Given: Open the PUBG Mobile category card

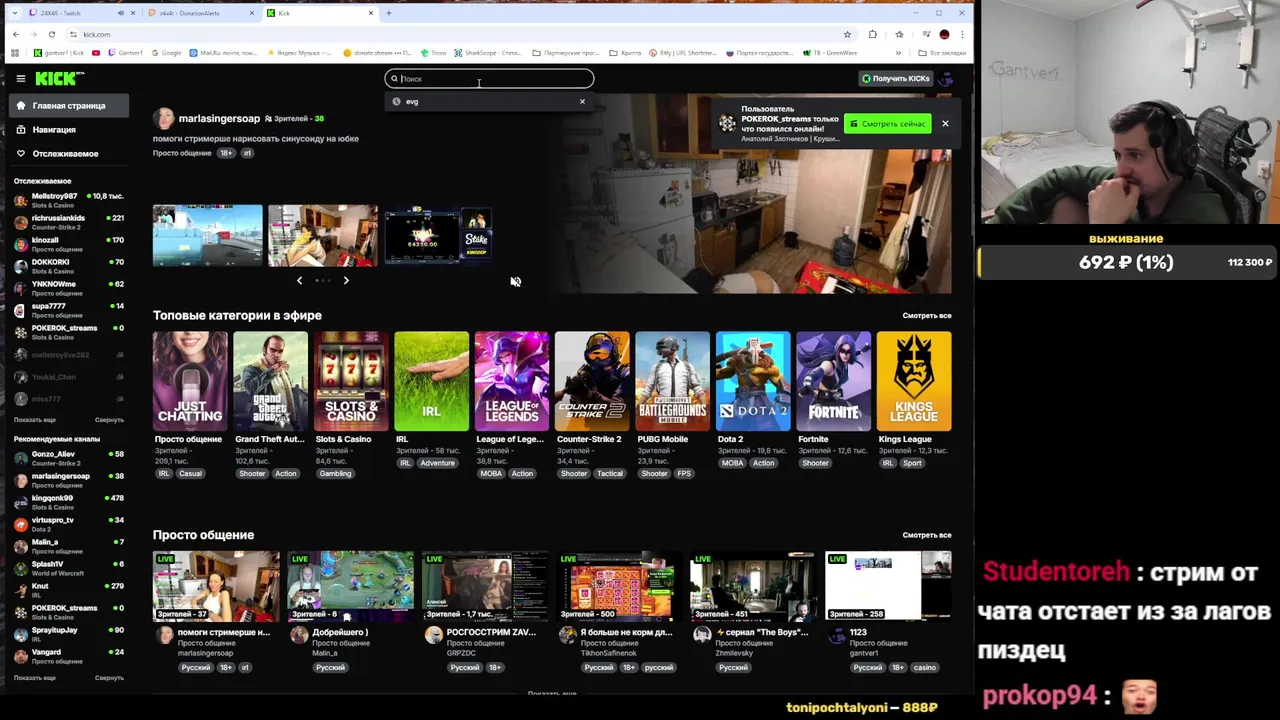Looking at the screenshot, I should (x=672, y=381).
